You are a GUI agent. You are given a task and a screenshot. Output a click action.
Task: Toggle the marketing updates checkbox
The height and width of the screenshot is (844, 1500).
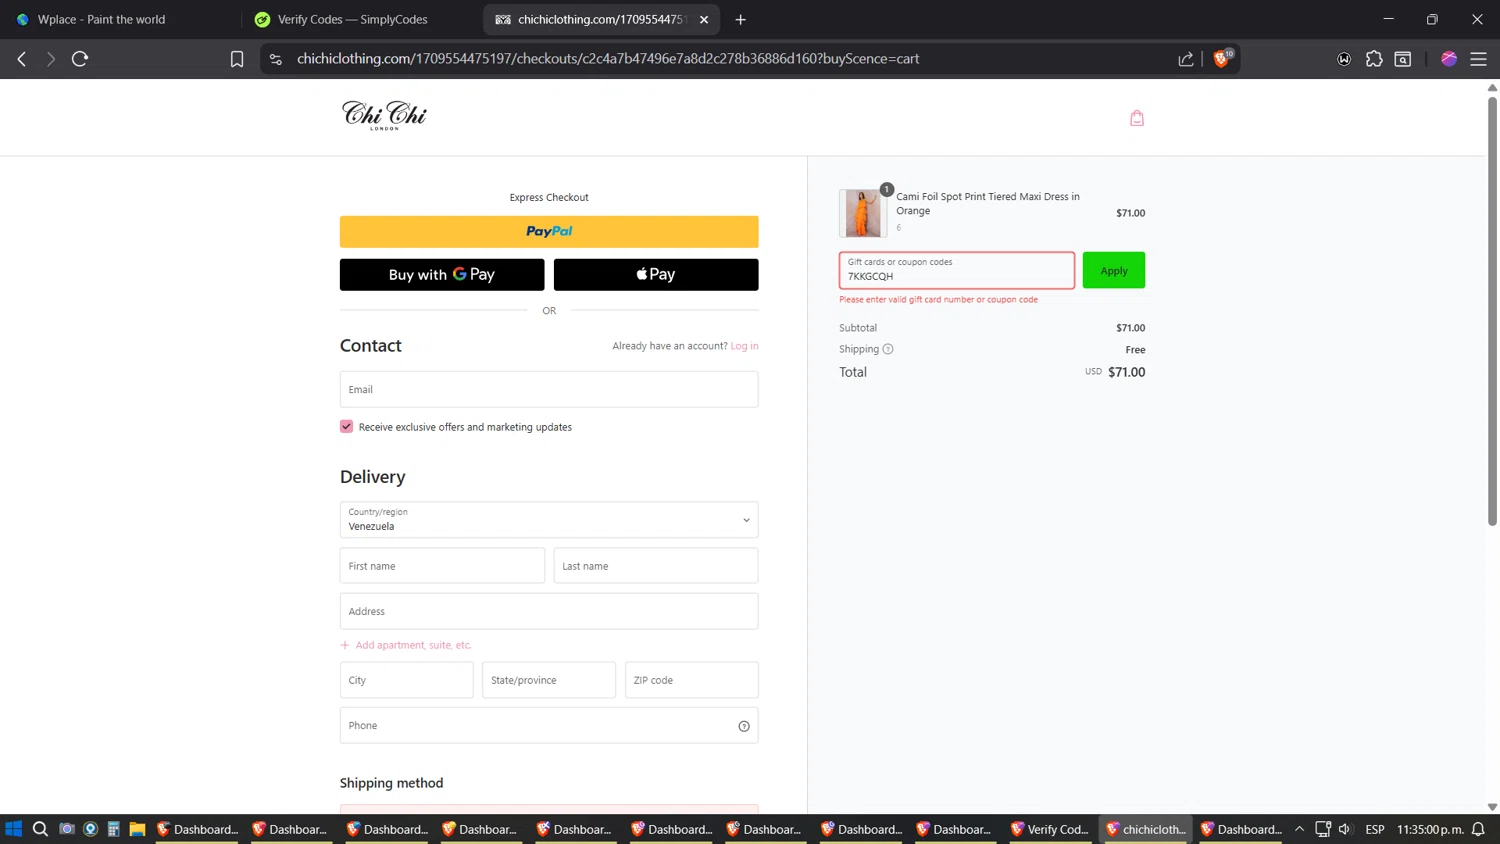click(x=346, y=426)
